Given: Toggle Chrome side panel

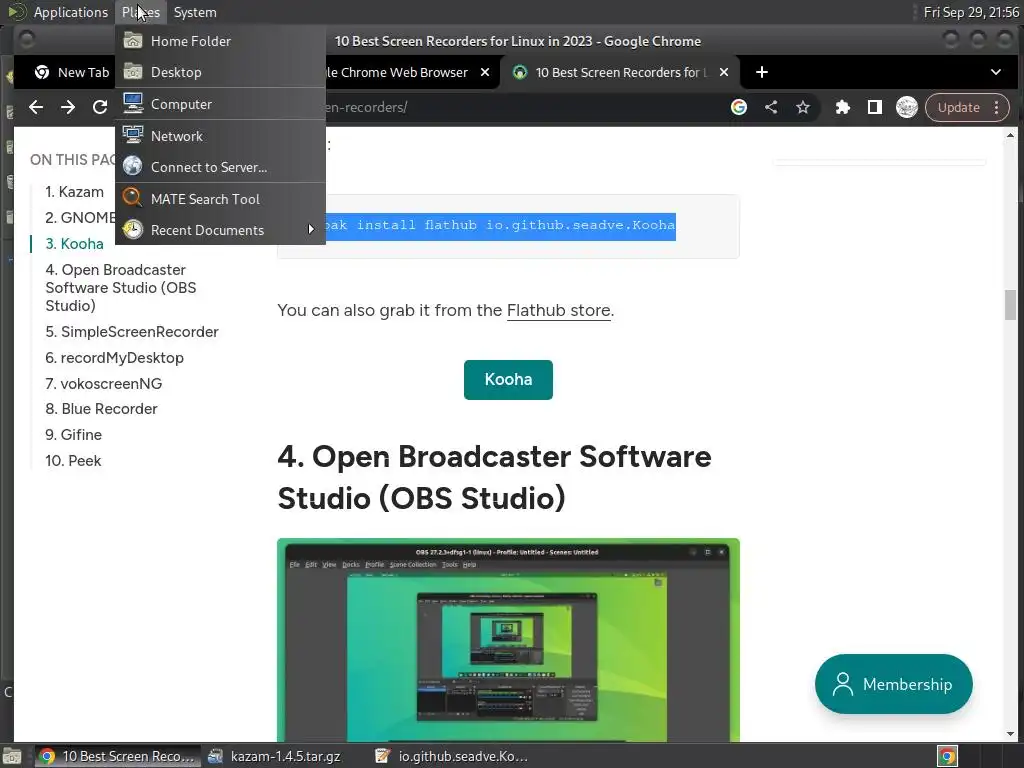Looking at the screenshot, I should (x=874, y=107).
